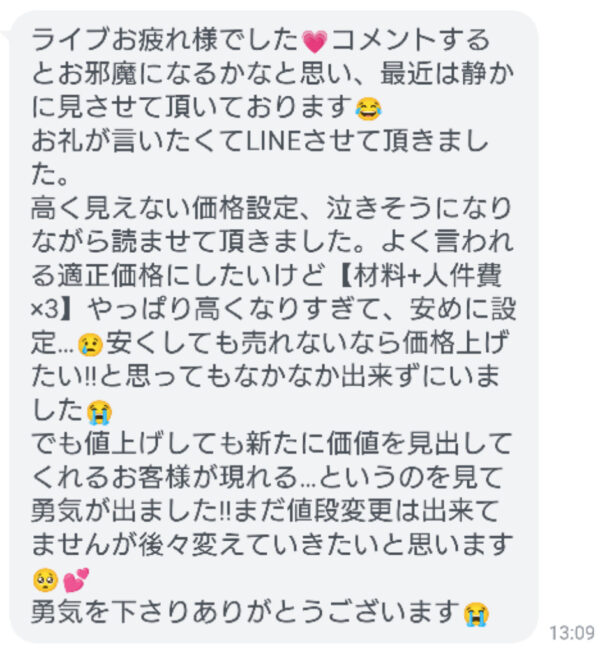Click the pink heart emoji after でした
Image resolution: width=600 pixels, height=660 pixels.
point(315,41)
